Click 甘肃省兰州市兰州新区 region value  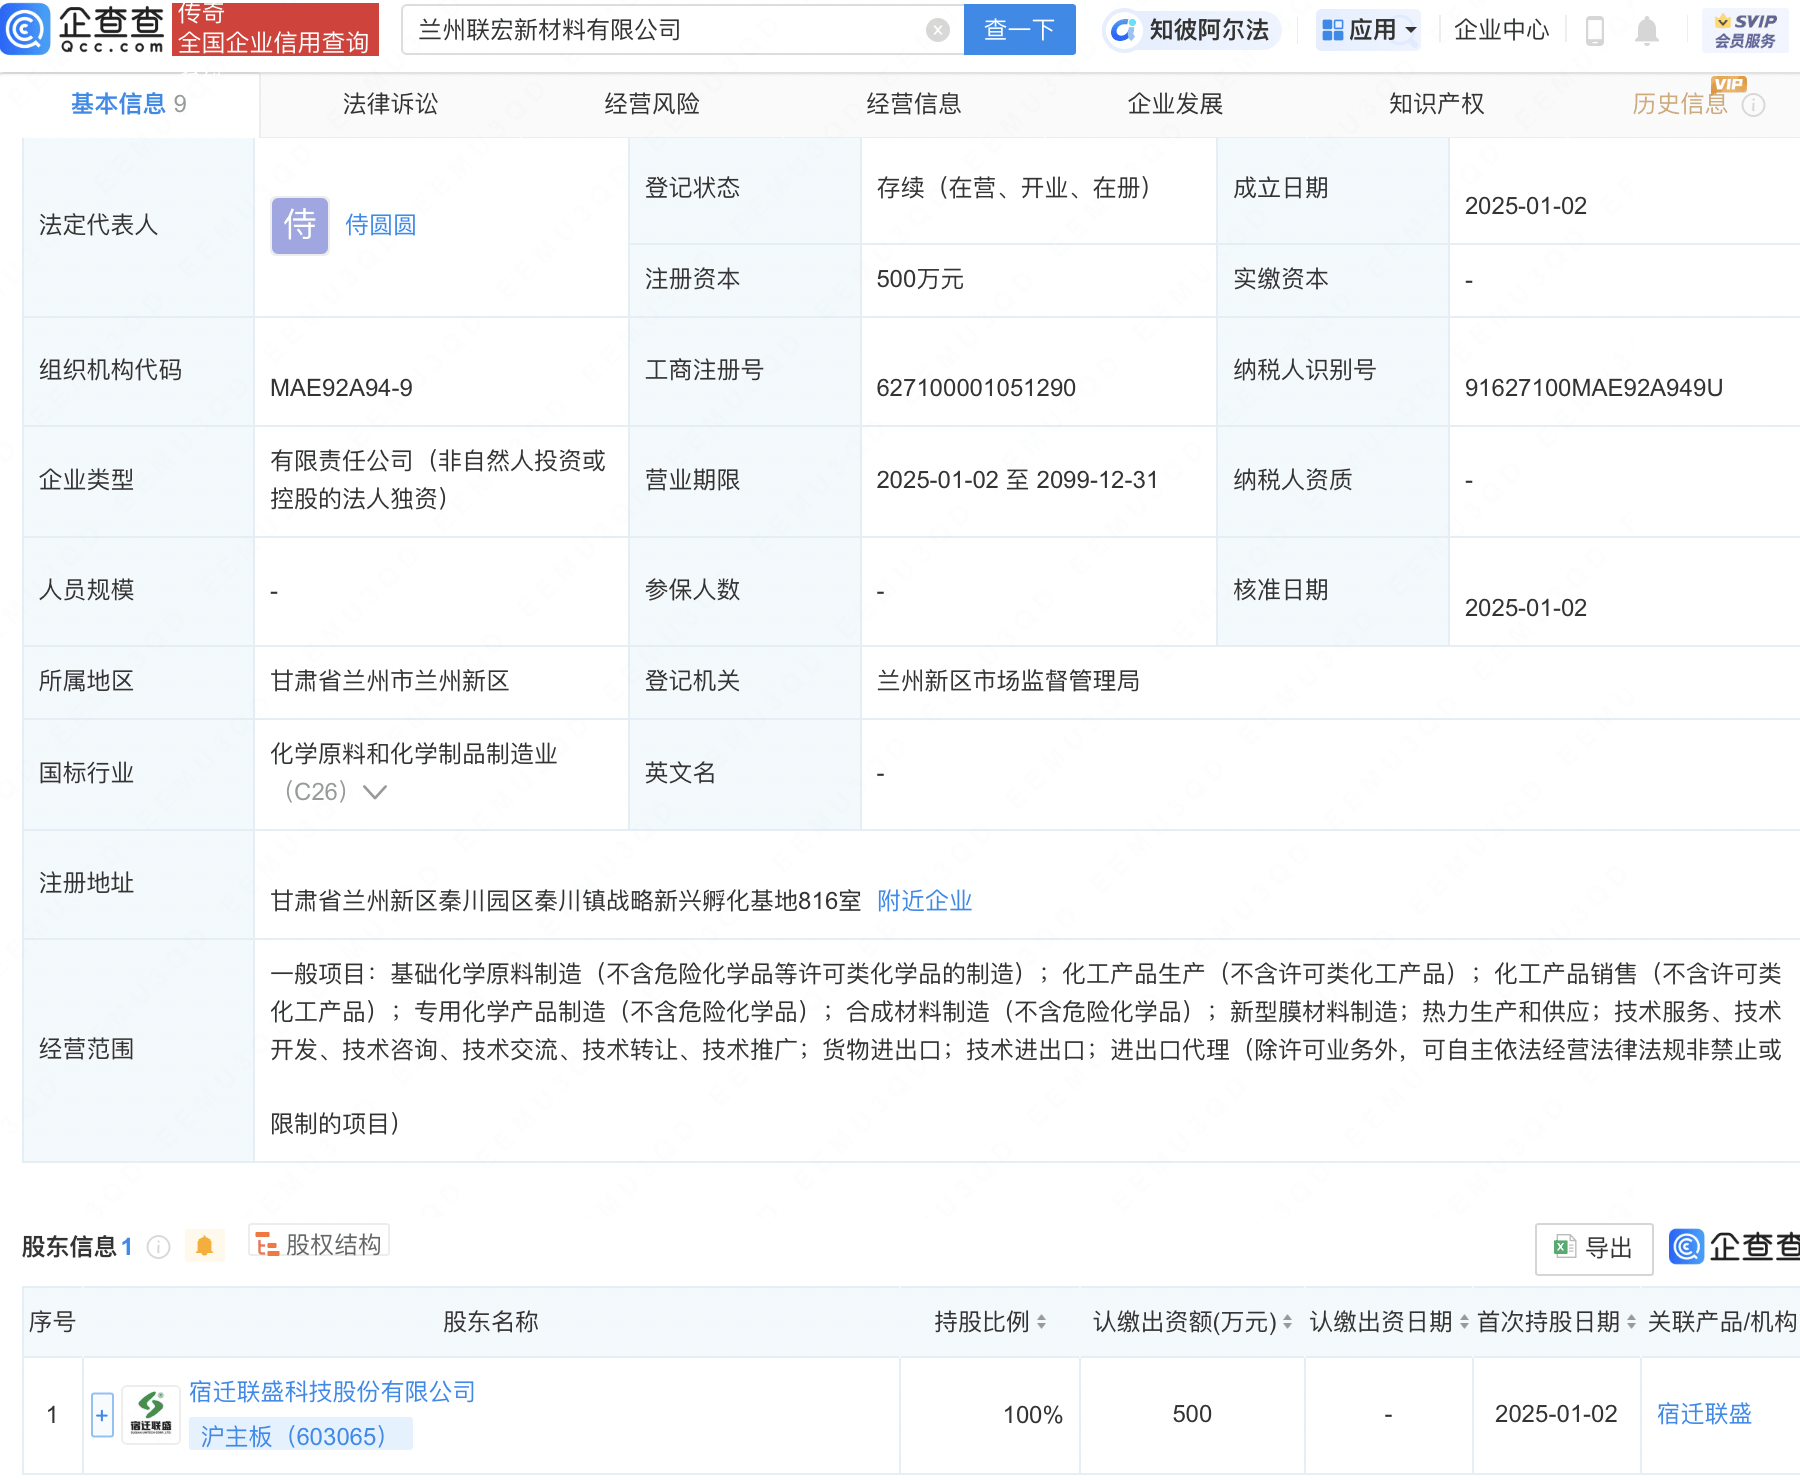[x=390, y=682]
